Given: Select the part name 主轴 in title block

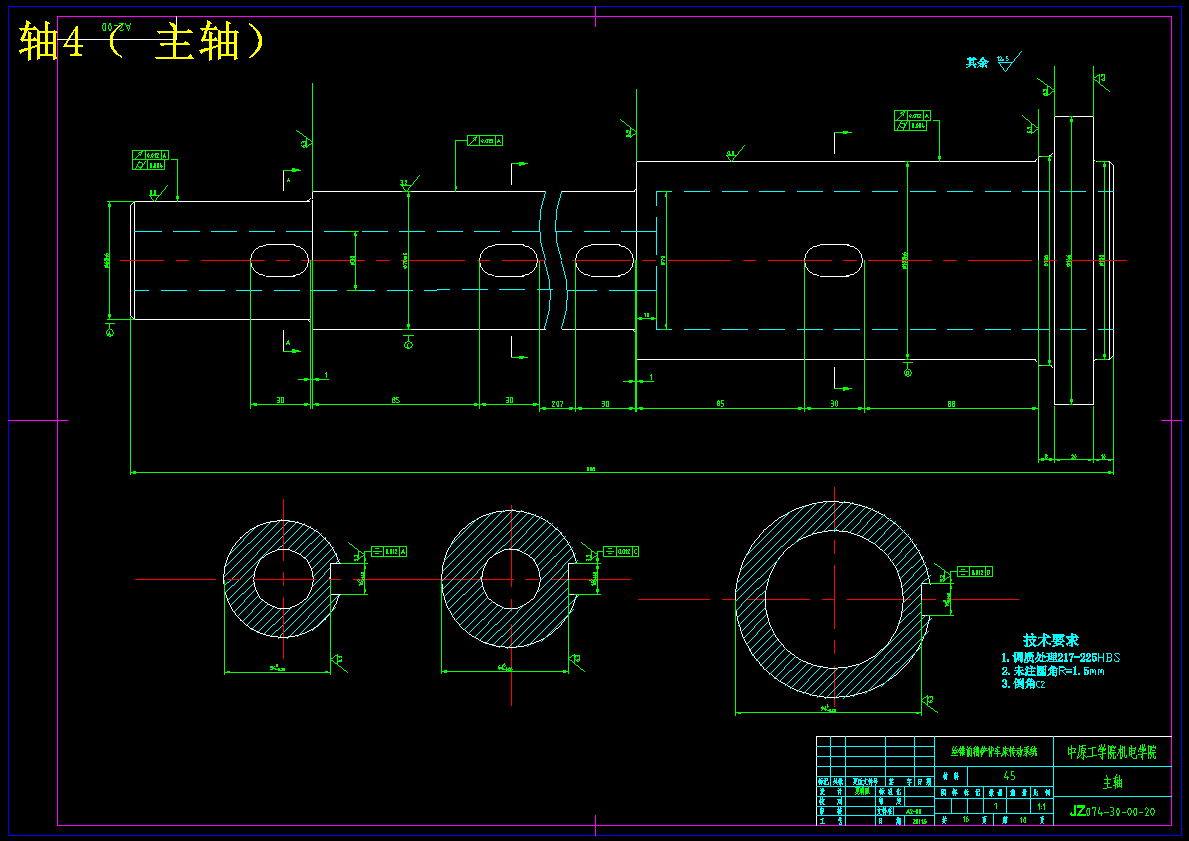Looking at the screenshot, I should tap(1112, 782).
